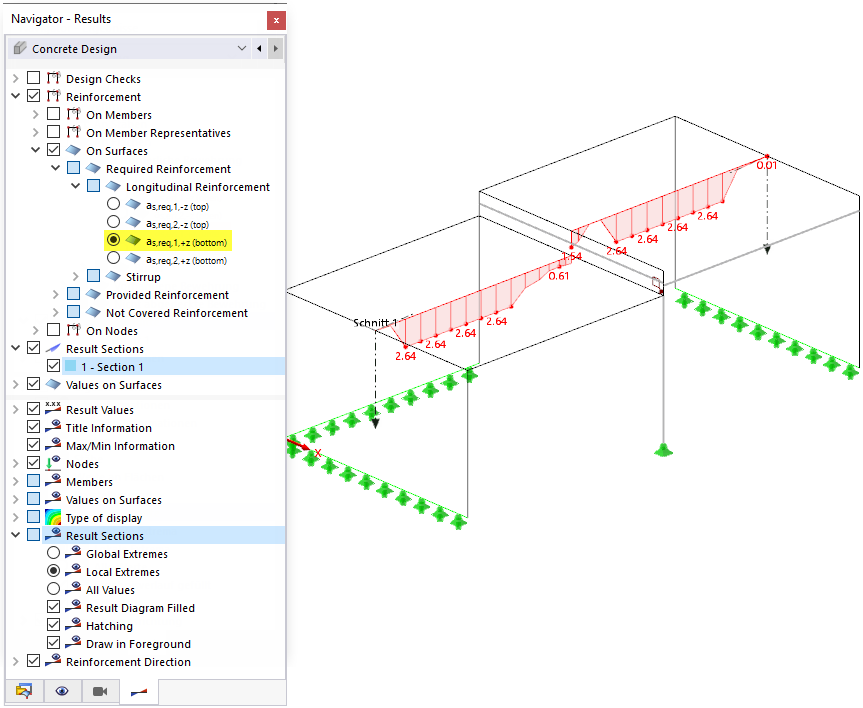Screen dimensions: 863x708
Task: Click the Design Checks frame icon
Action: [x=53, y=78]
